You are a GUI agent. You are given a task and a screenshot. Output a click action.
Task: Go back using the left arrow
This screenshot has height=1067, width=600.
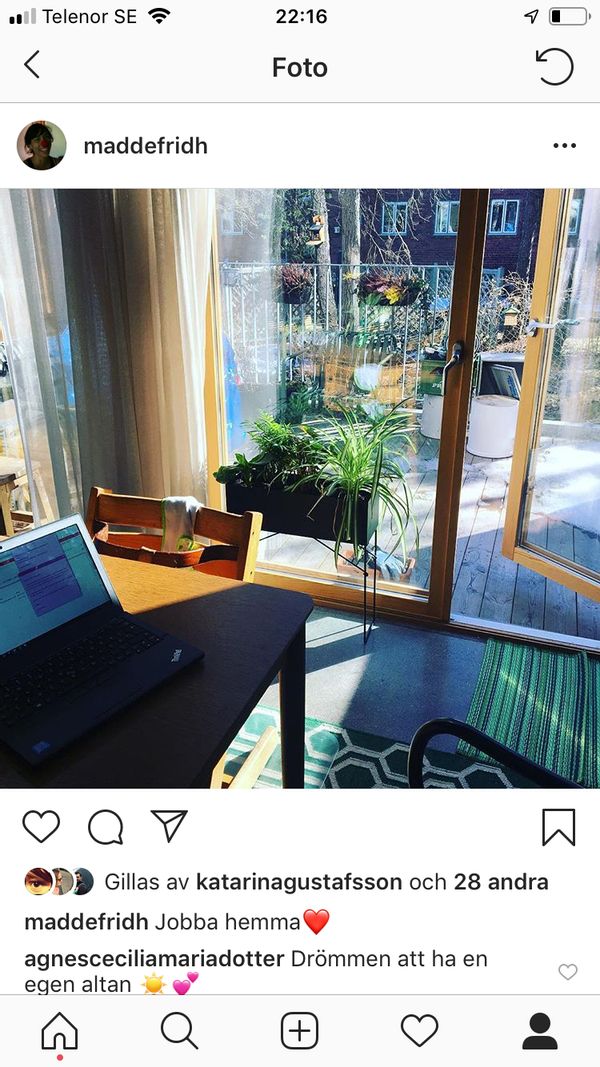point(32,65)
